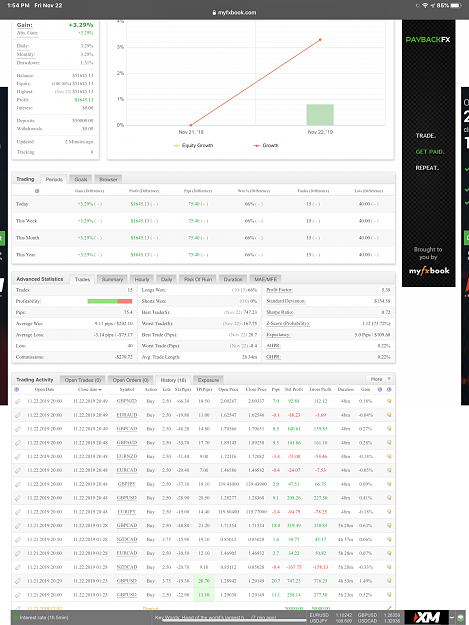The image size is (469, 625).
Task: Click the This Month row label
Action: click(x=27, y=238)
